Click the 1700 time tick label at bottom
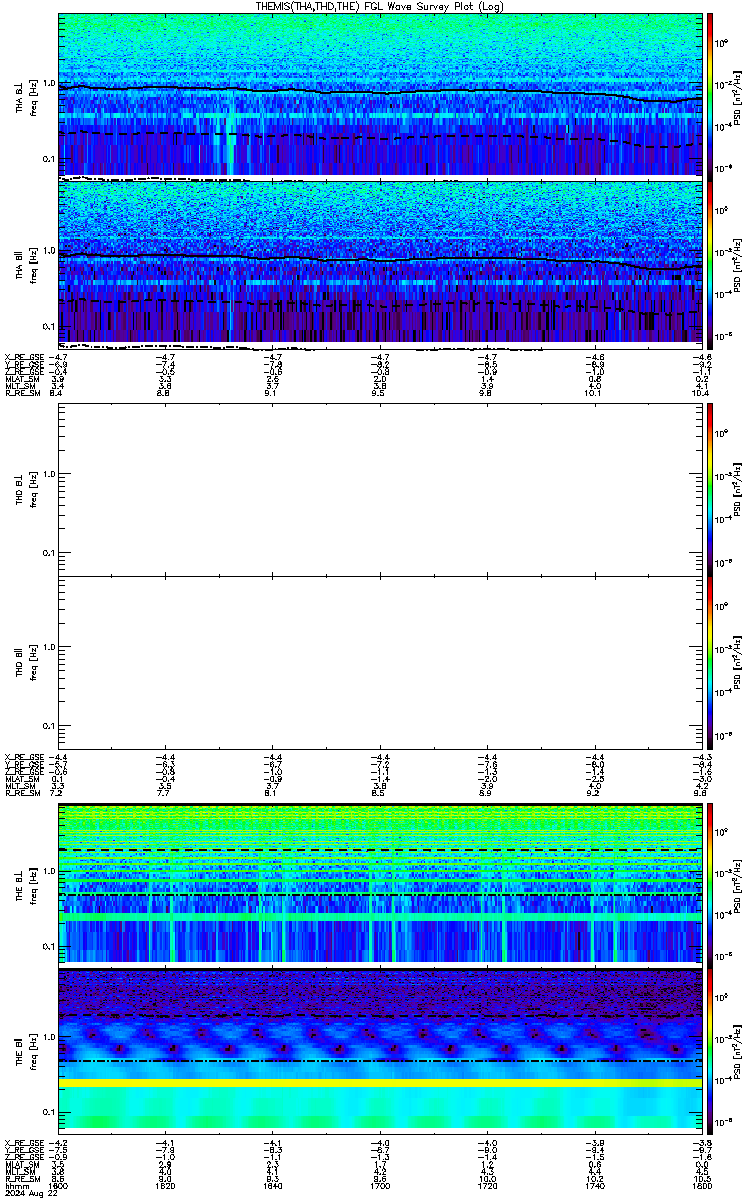750x1200 pixels. pos(380,1187)
